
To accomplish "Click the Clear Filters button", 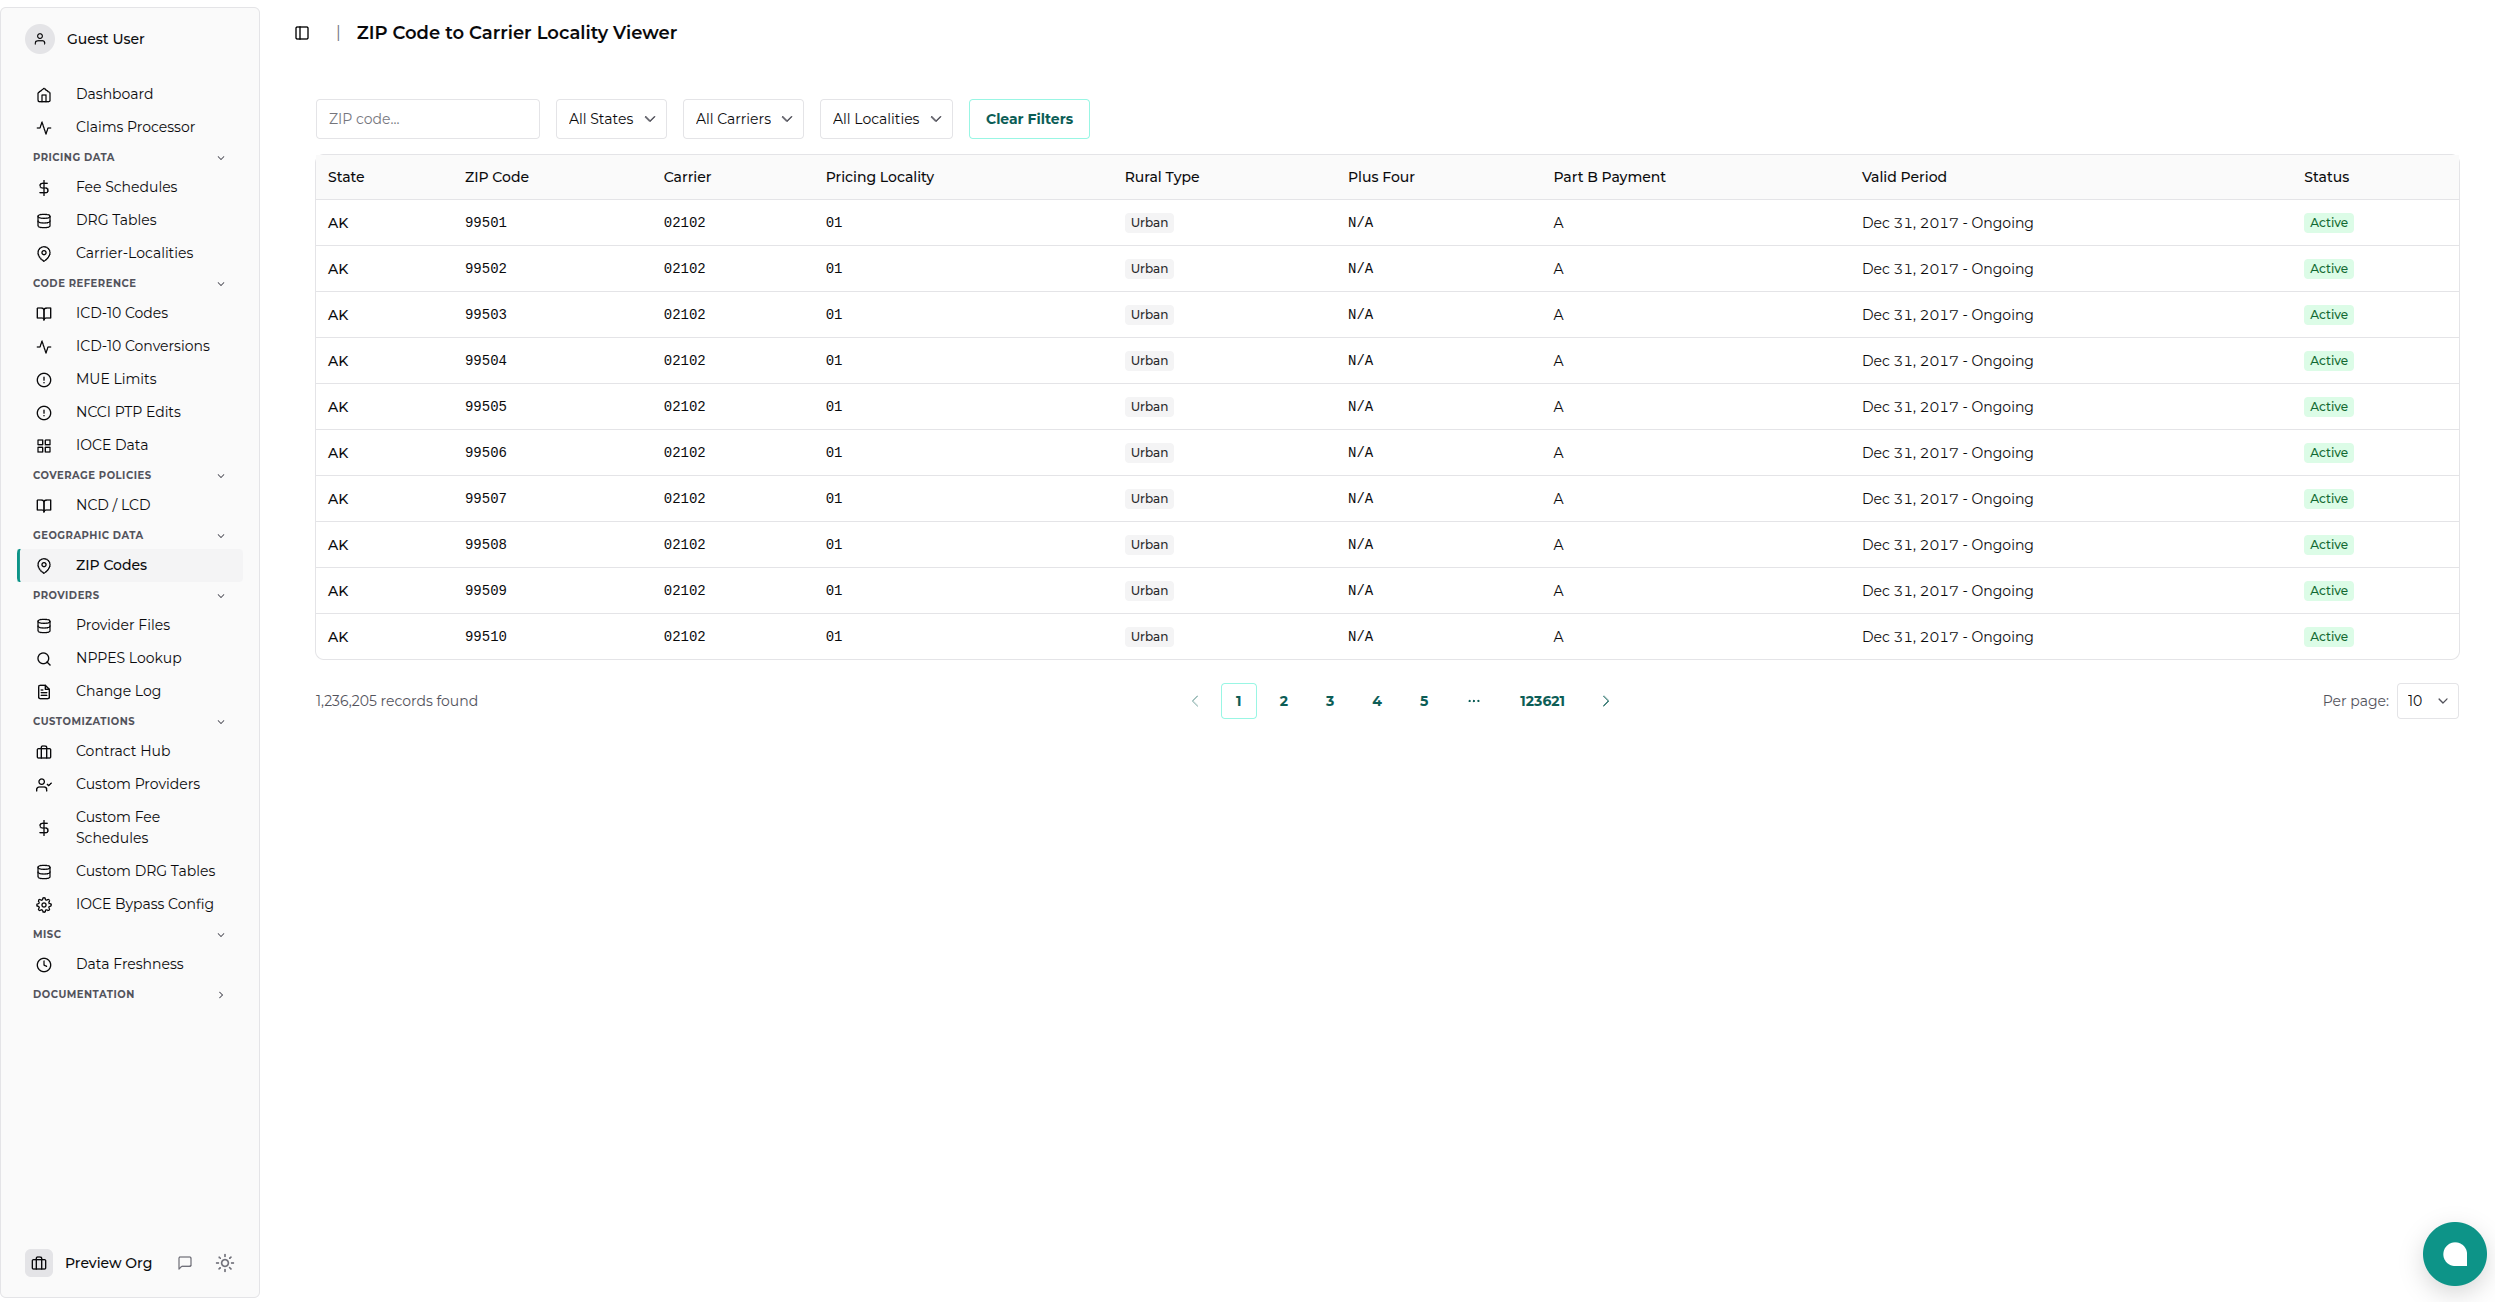I will (x=1029, y=119).
